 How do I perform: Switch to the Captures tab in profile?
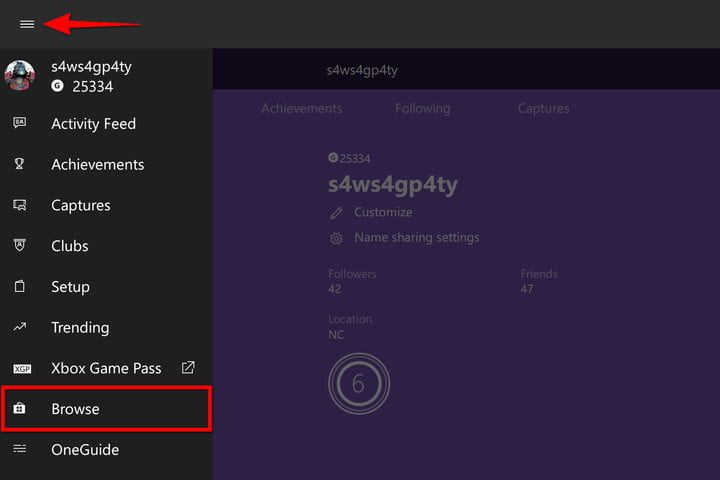click(x=543, y=108)
